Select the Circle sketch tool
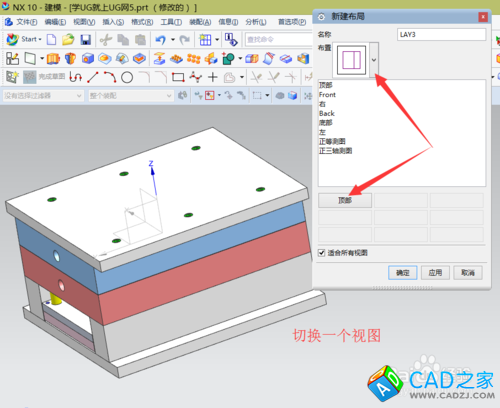Screen dimensions: 500x408 click(127, 77)
